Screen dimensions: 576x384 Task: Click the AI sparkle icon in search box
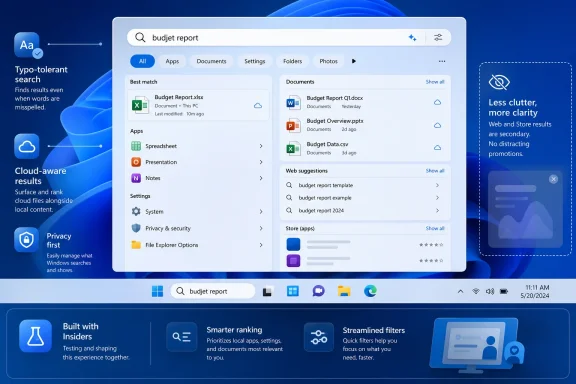click(413, 37)
